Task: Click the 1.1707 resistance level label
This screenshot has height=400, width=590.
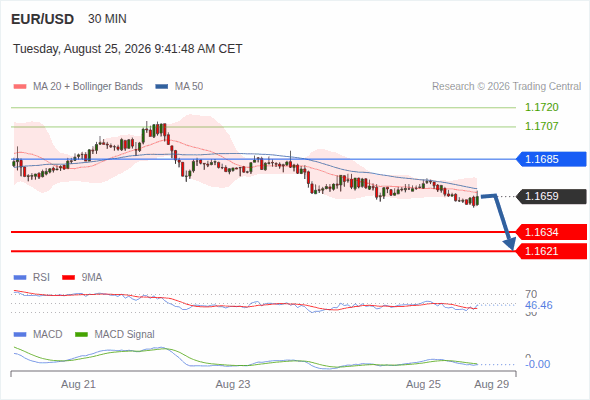Action: click(x=541, y=126)
